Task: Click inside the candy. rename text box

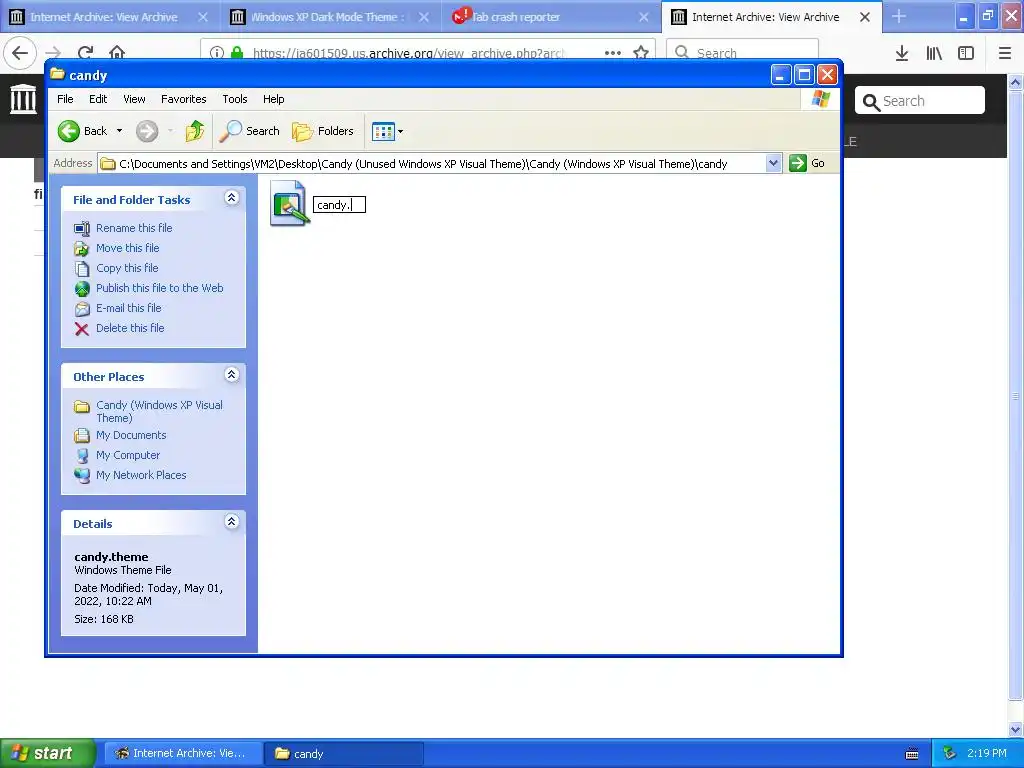Action: click(339, 205)
